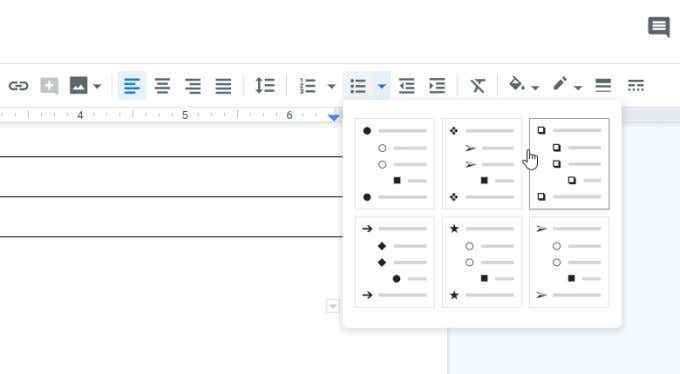Click the increase indent icon

coord(437,85)
